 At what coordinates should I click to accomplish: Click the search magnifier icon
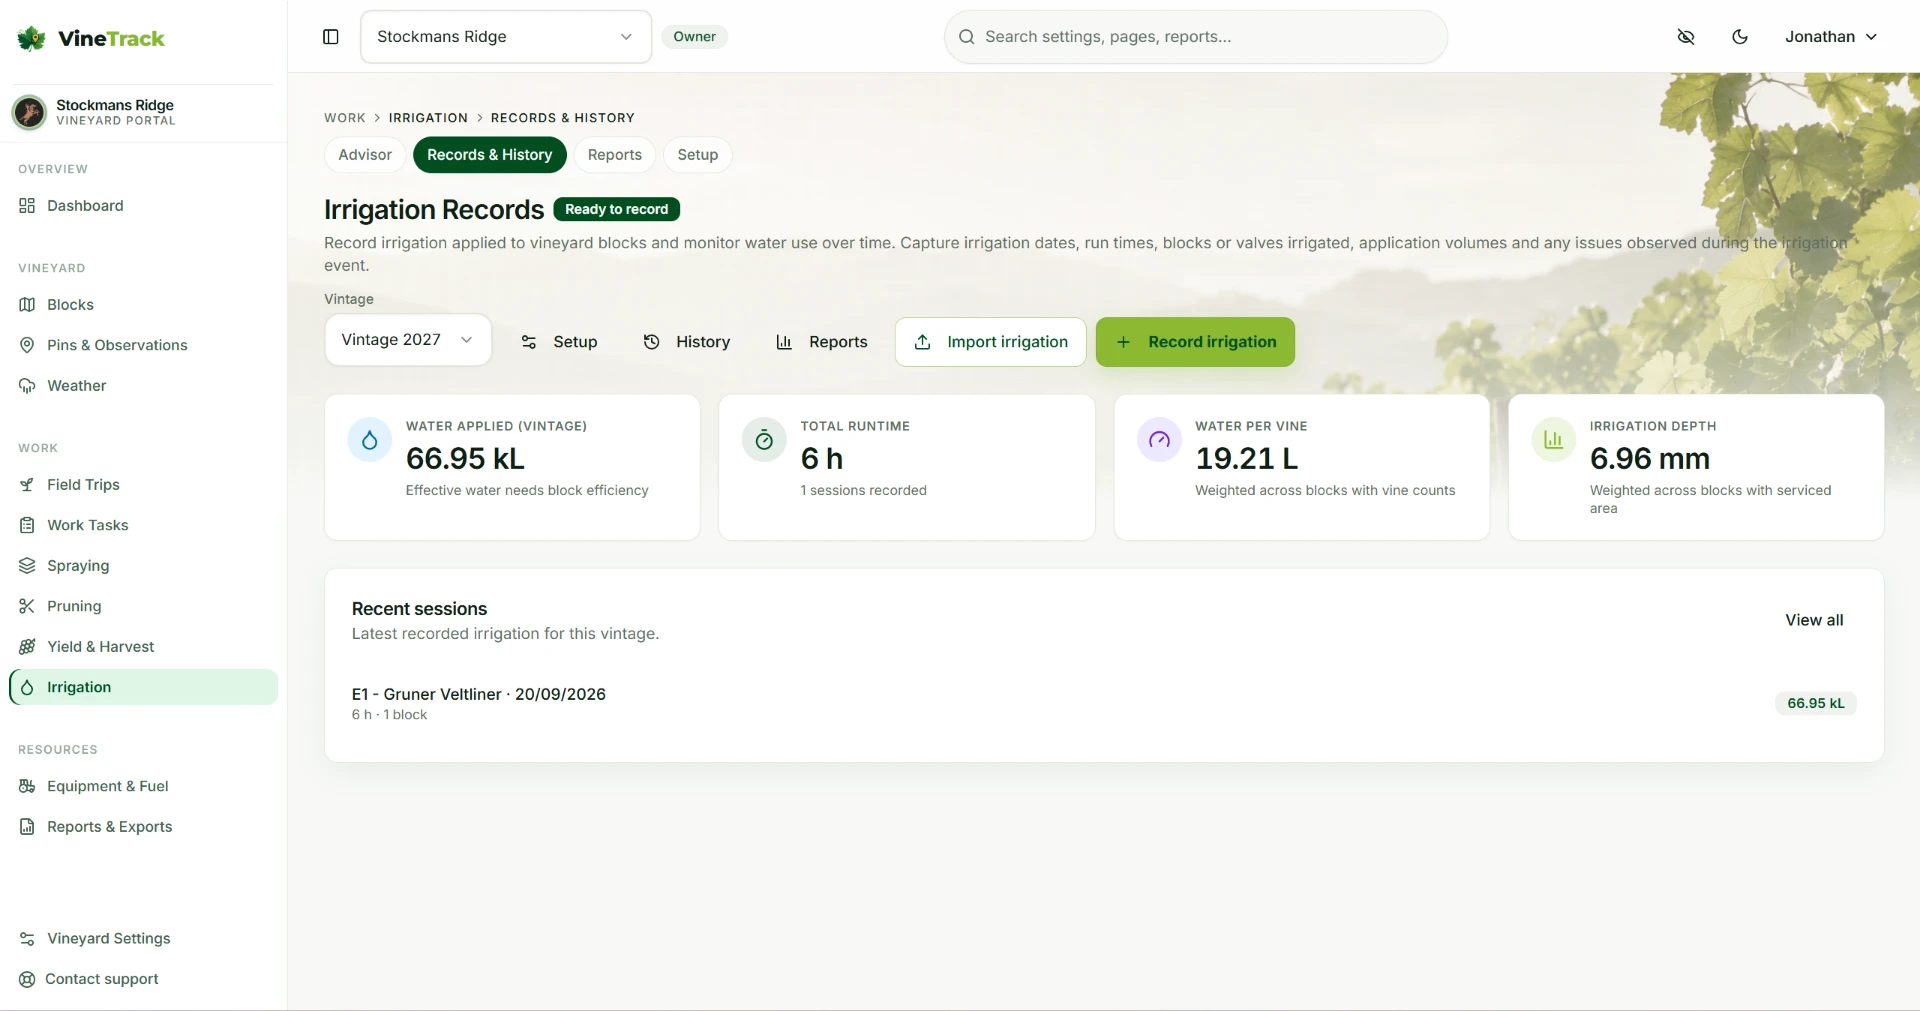[x=966, y=37]
